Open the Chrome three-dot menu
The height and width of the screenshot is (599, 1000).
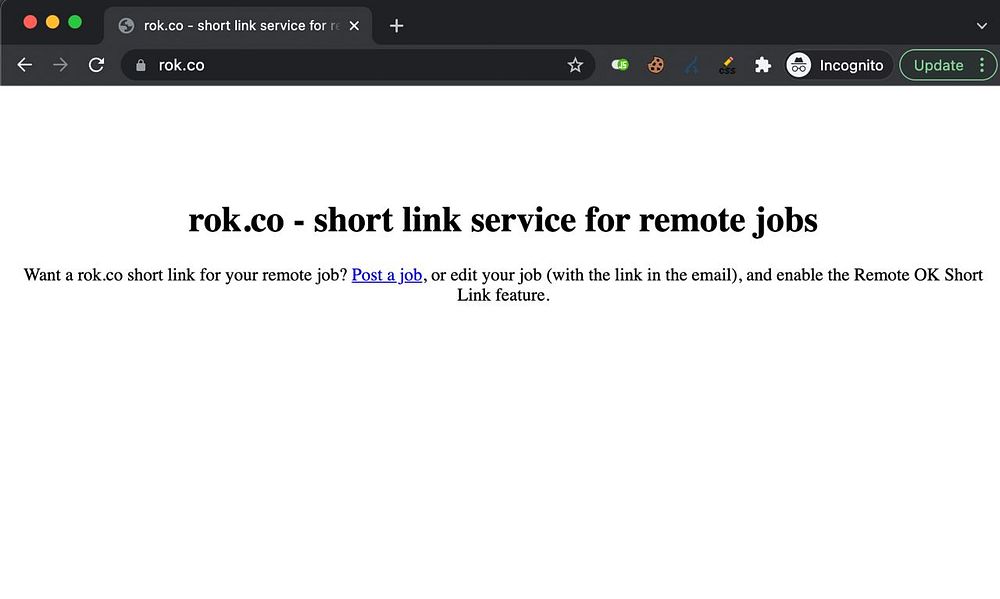(982, 65)
